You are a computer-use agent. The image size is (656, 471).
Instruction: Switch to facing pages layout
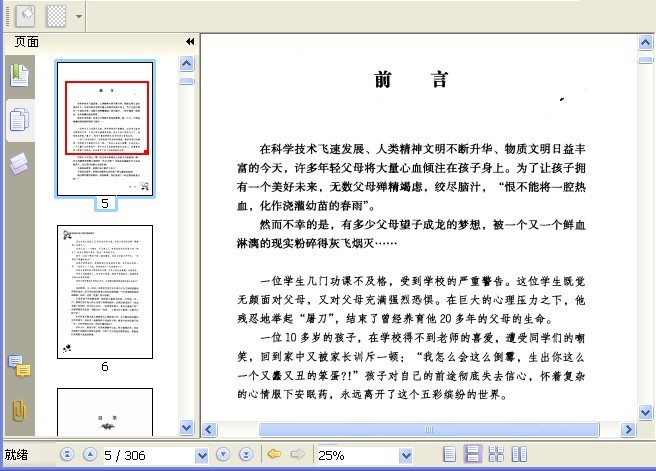point(519,454)
